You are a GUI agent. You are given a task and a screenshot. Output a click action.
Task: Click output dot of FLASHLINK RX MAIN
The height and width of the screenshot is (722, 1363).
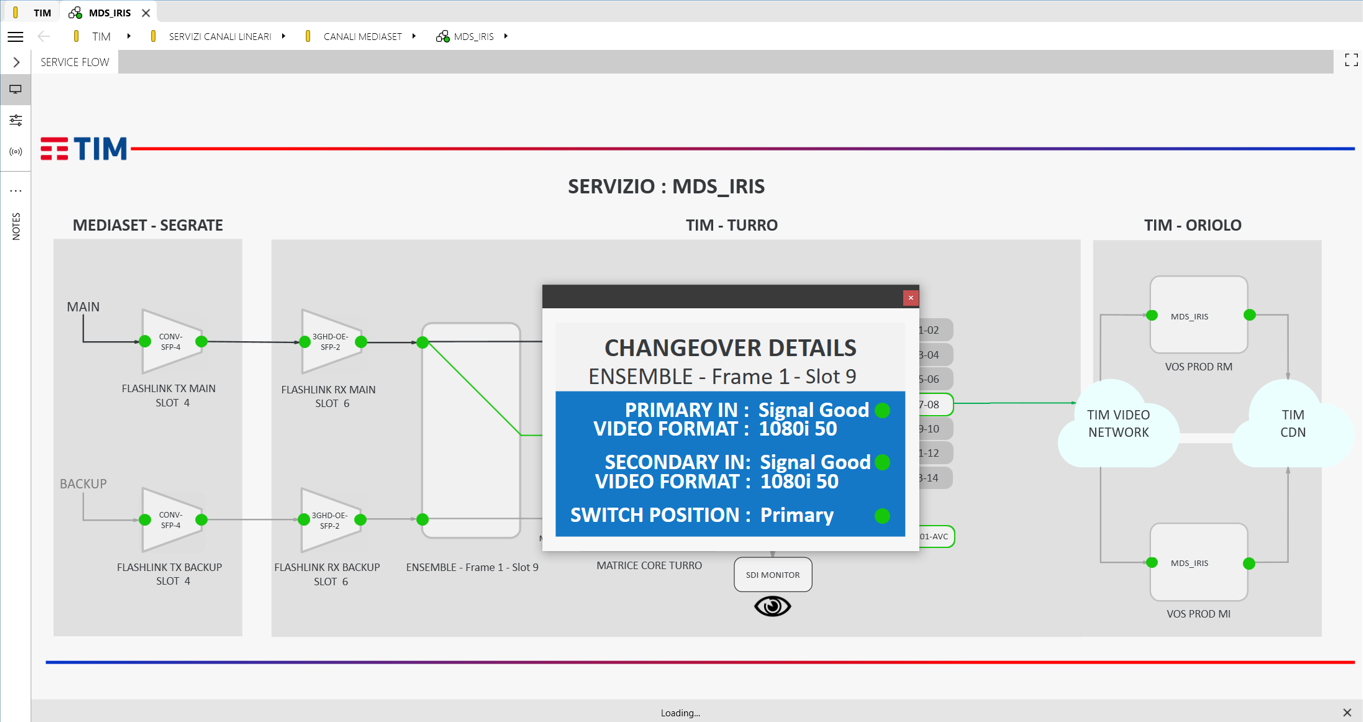point(361,342)
